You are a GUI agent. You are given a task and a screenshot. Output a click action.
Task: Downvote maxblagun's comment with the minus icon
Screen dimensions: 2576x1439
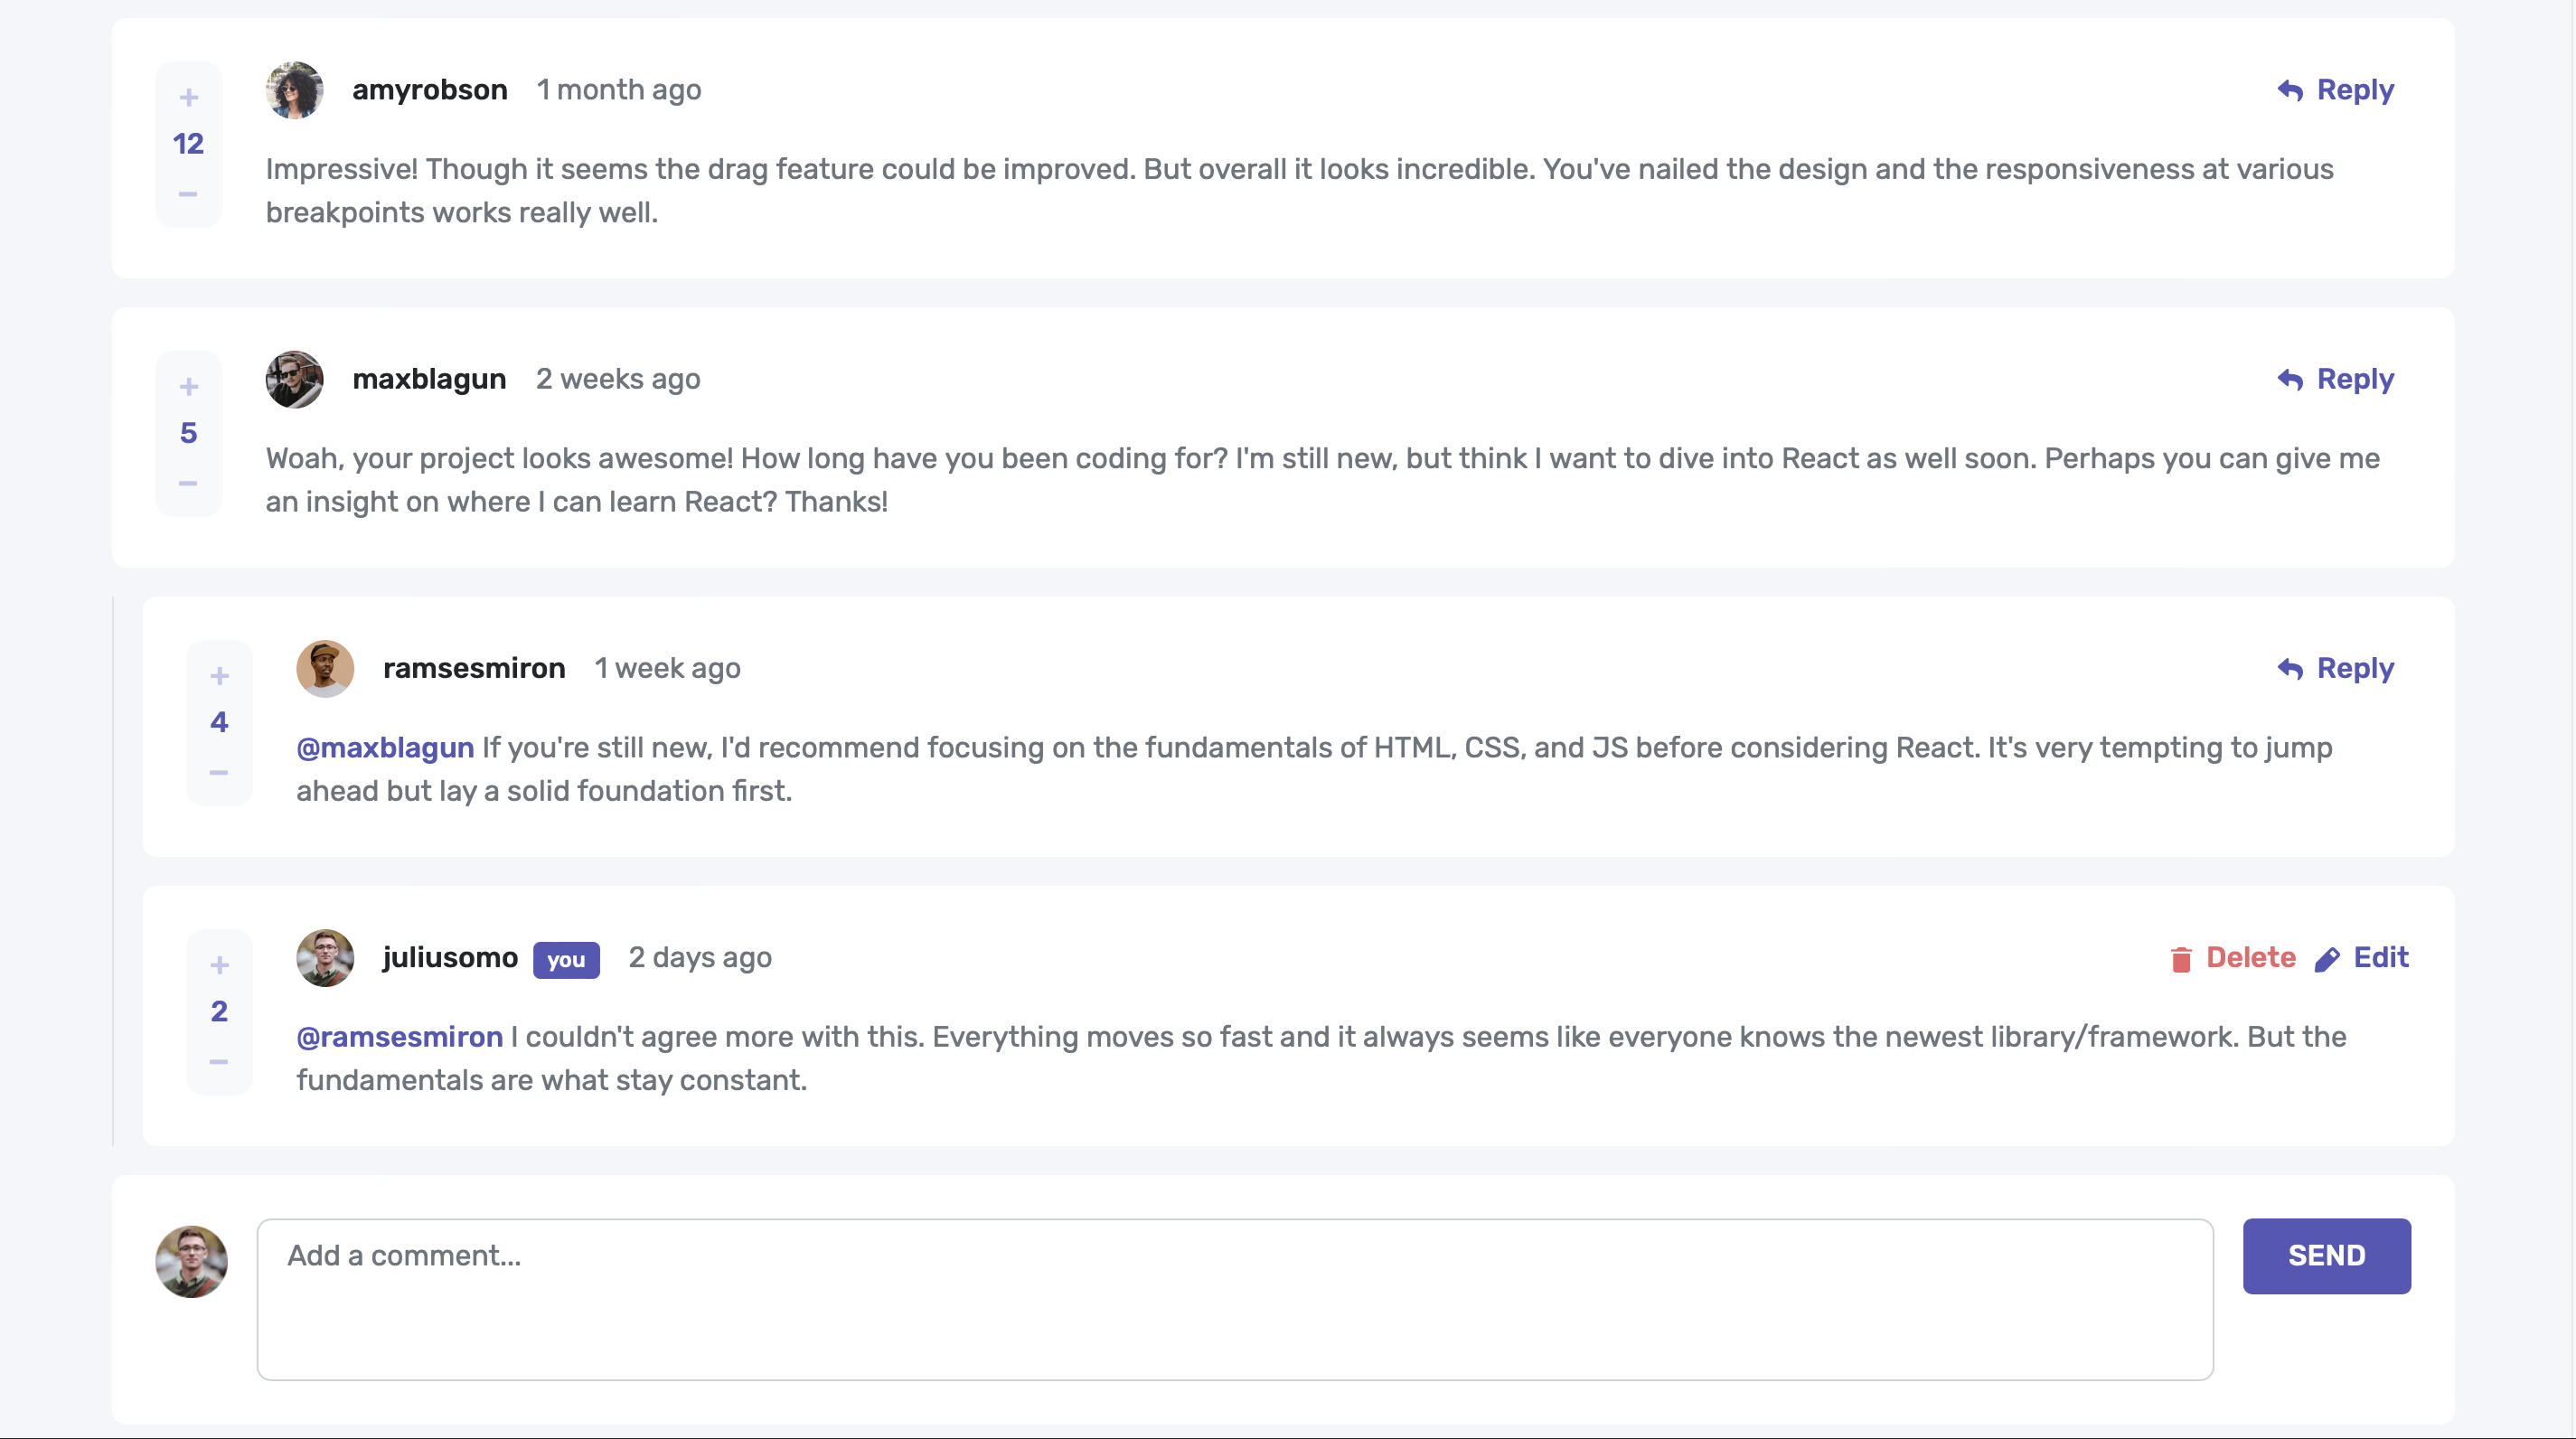click(x=188, y=483)
